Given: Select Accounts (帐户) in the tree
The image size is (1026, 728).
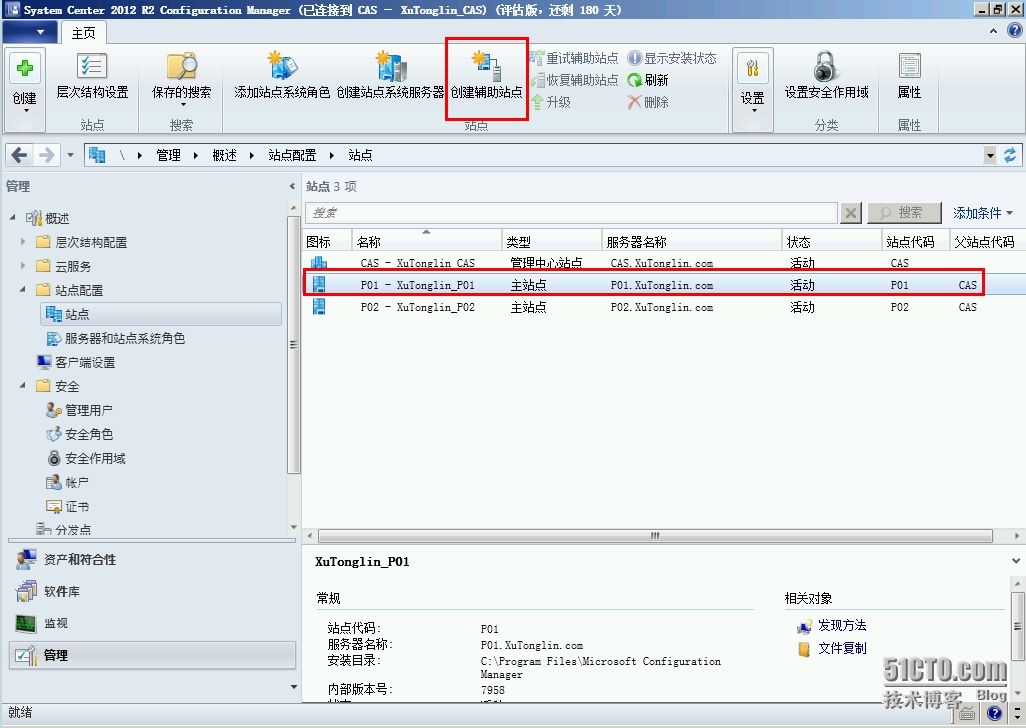Looking at the screenshot, I should [67, 482].
